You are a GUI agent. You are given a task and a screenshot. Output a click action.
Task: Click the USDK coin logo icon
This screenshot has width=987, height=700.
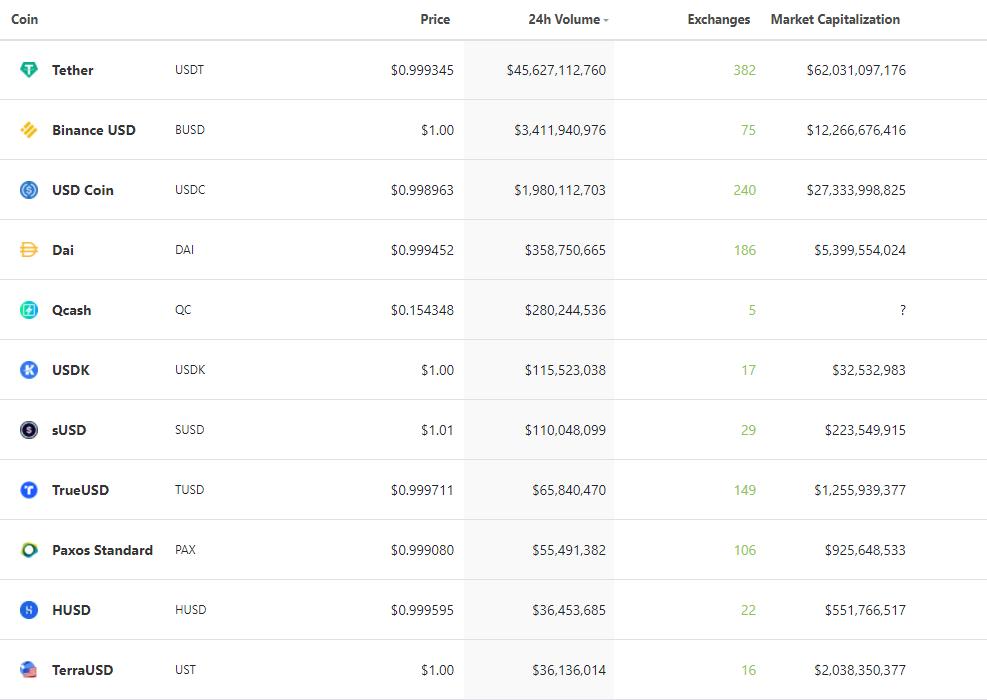pyautogui.click(x=29, y=370)
